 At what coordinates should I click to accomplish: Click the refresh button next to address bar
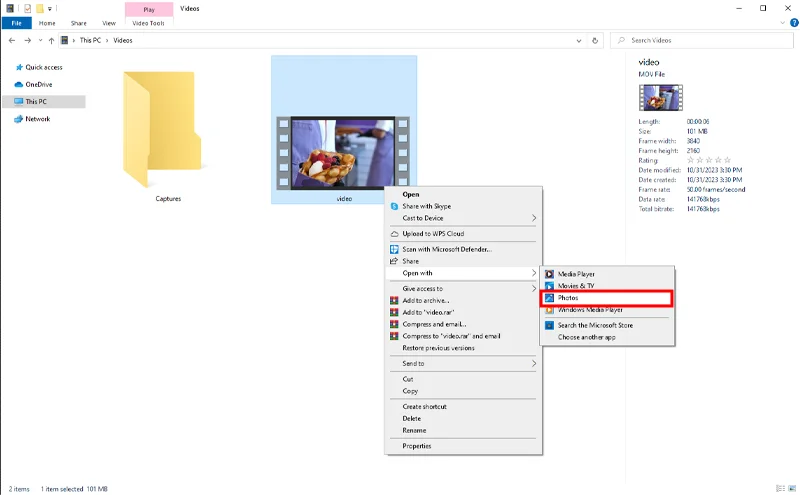(595, 40)
